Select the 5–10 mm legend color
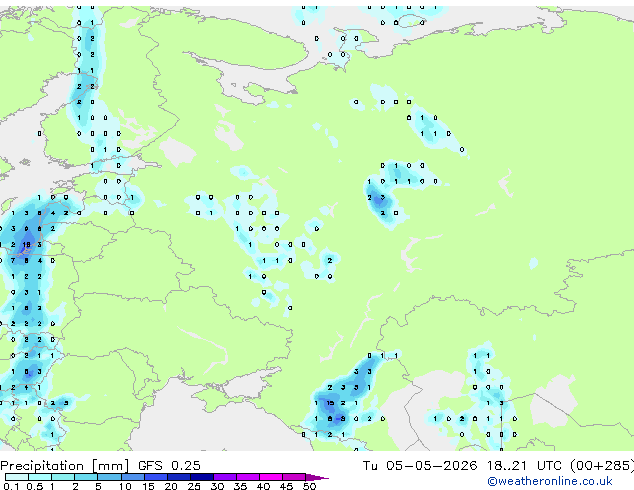634x490 pixels. pos(109,477)
